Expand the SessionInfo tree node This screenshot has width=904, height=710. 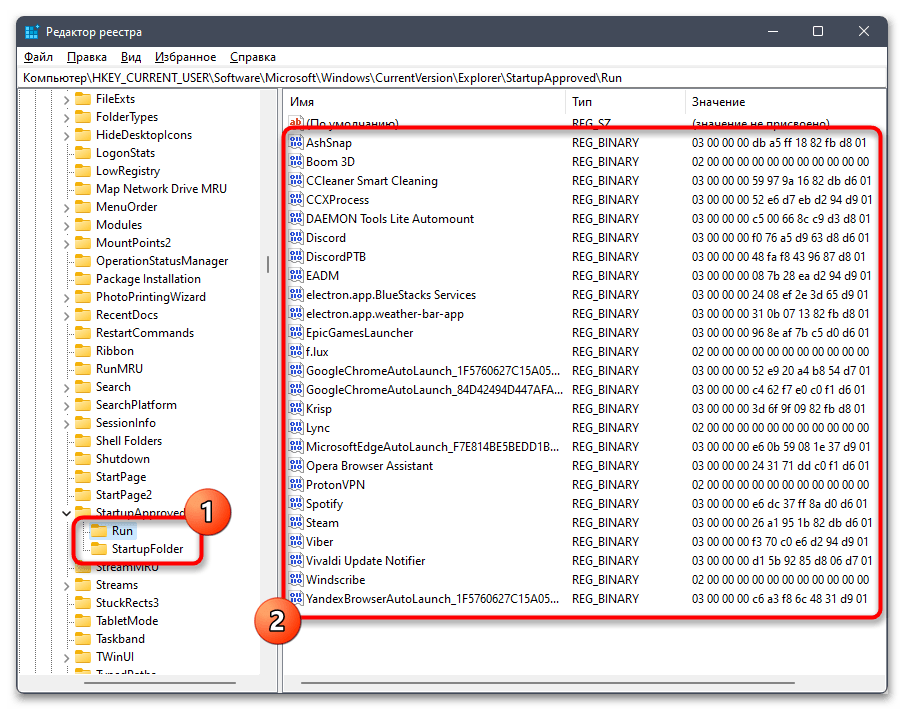click(66, 424)
